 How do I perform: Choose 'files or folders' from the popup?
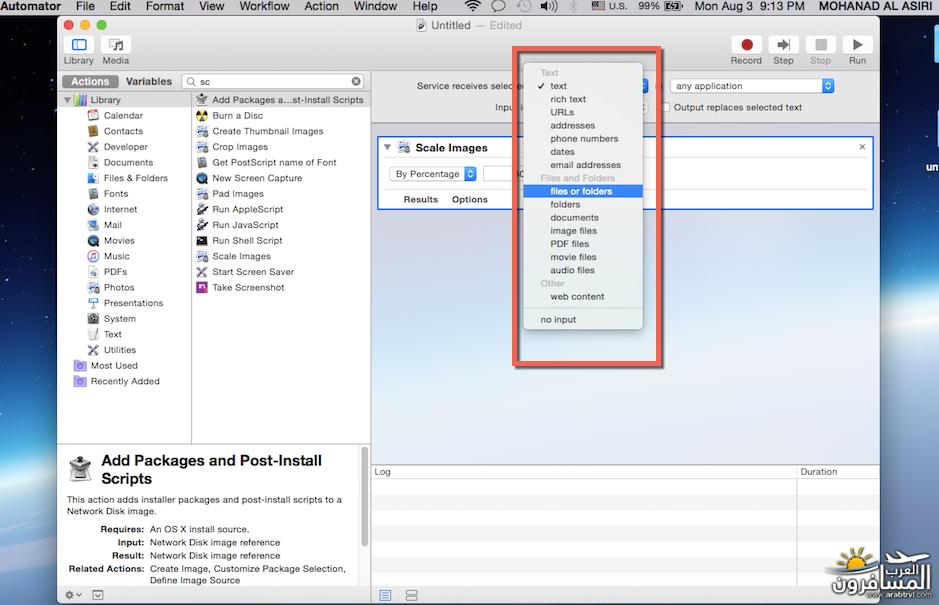click(x=583, y=191)
